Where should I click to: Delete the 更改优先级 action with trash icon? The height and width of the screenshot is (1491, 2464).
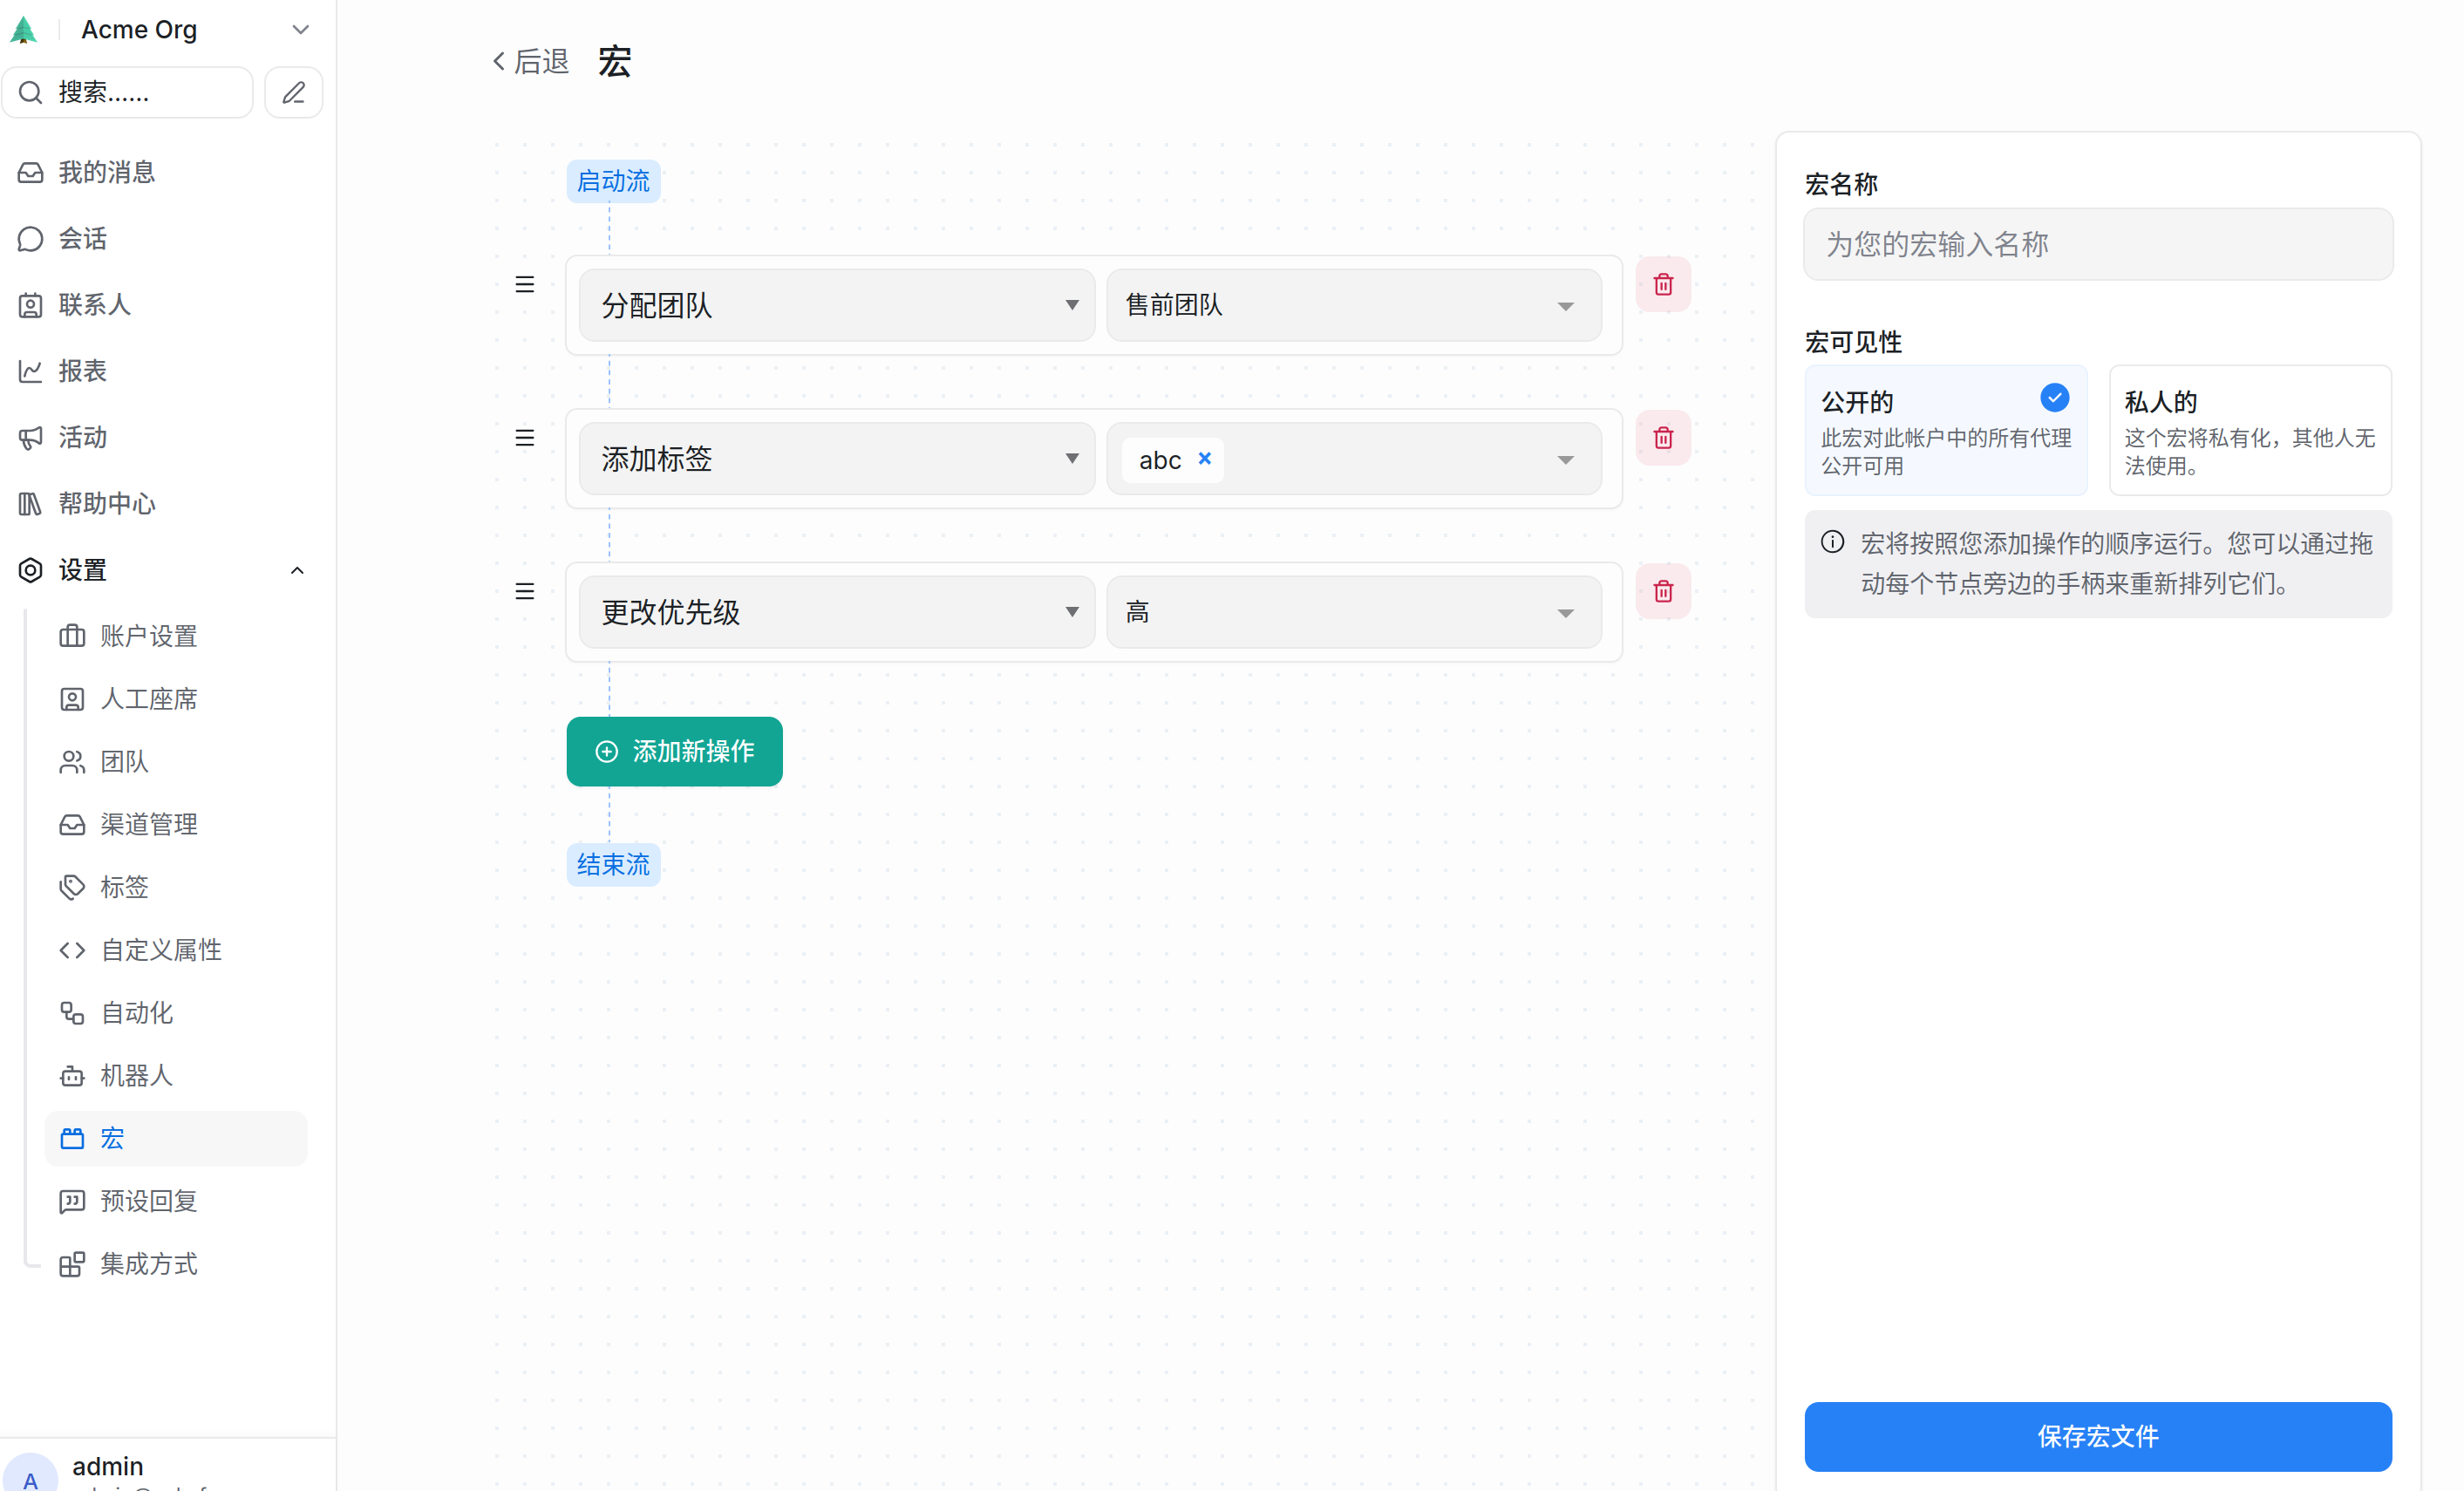coord(1662,591)
